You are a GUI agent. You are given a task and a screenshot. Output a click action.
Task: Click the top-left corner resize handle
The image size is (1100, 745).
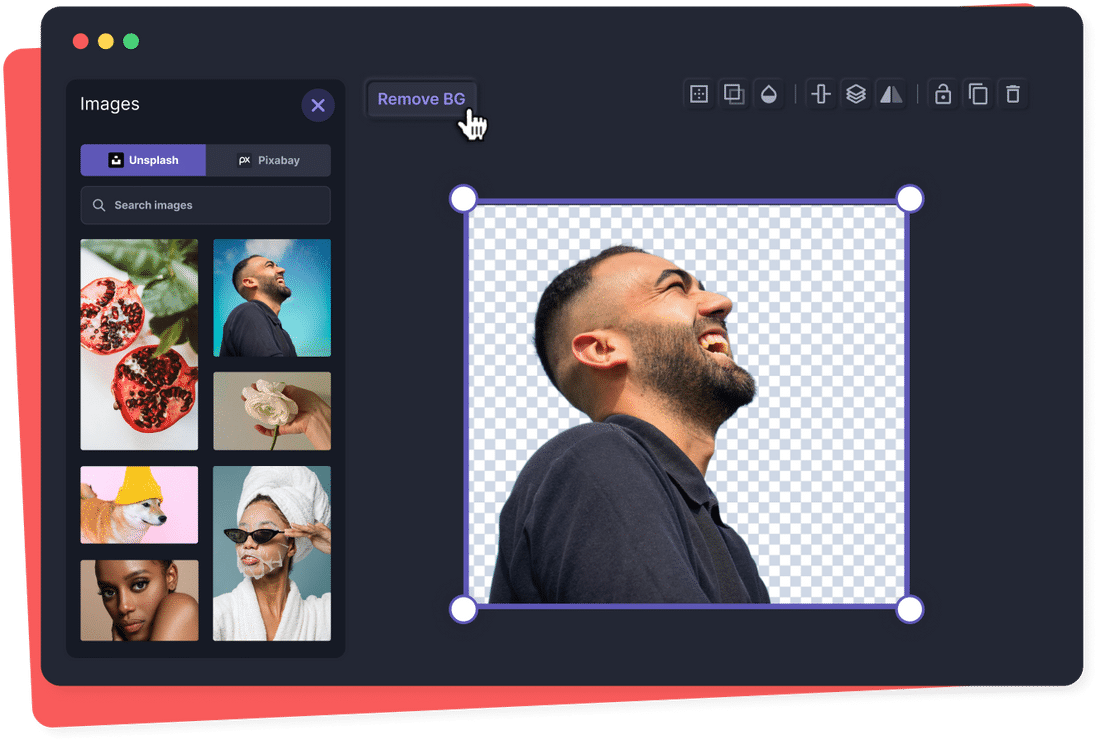(462, 198)
